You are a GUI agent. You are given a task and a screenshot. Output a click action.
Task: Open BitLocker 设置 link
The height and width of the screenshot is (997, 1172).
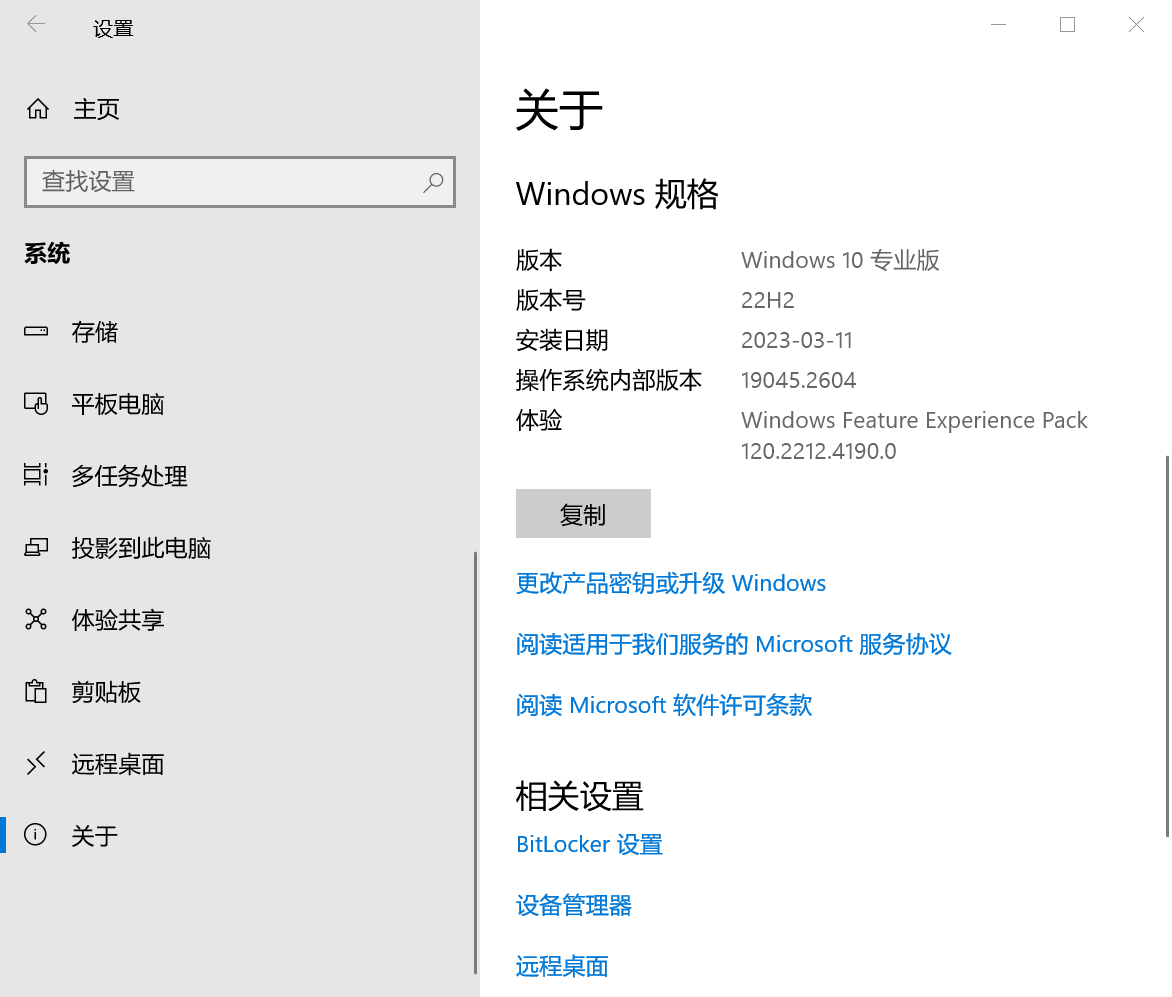[x=589, y=845]
